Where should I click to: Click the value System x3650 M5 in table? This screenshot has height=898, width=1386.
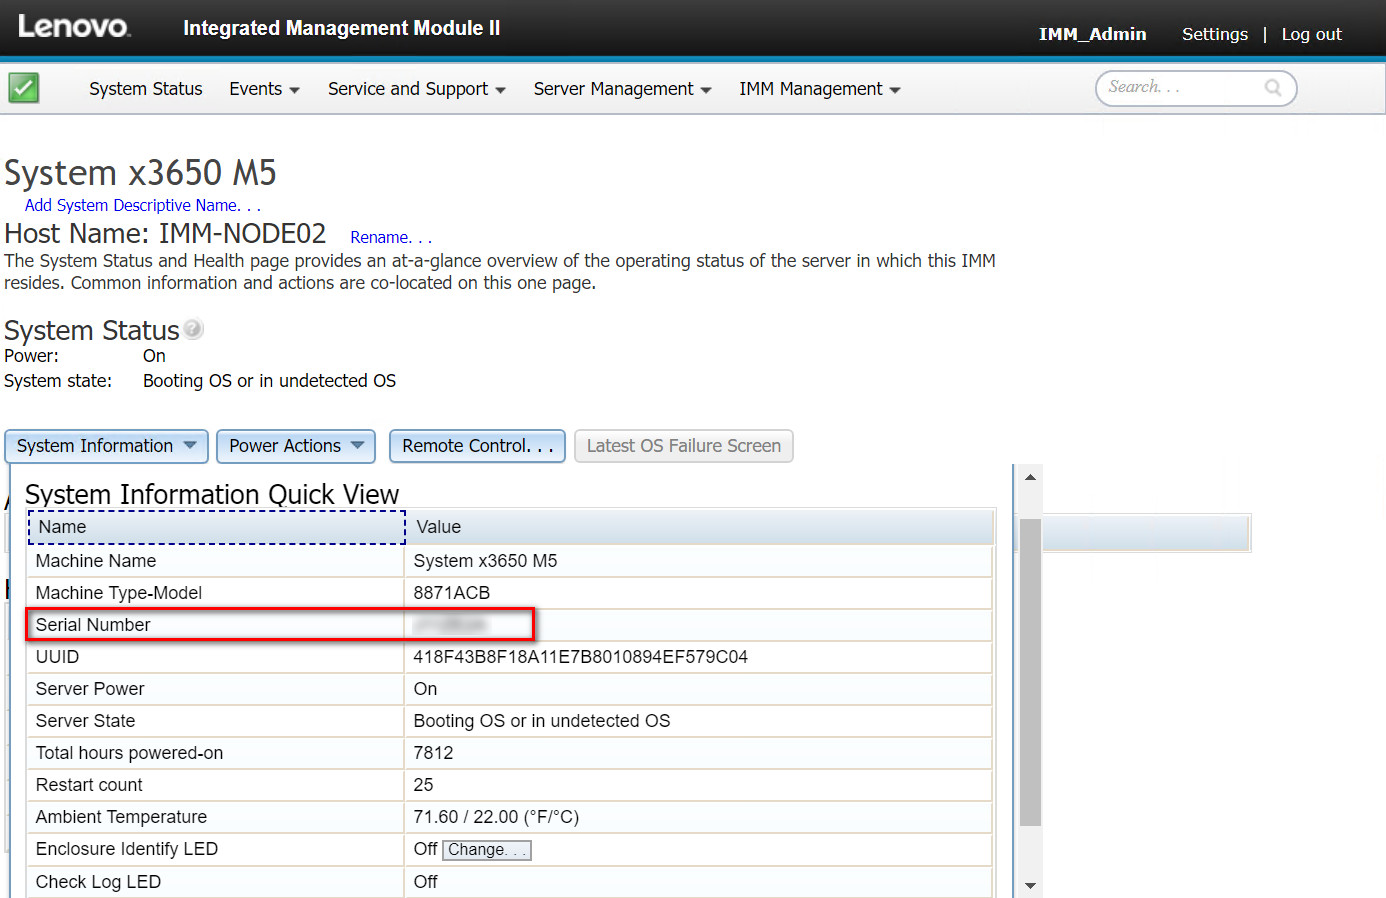(x=486, y=561)
